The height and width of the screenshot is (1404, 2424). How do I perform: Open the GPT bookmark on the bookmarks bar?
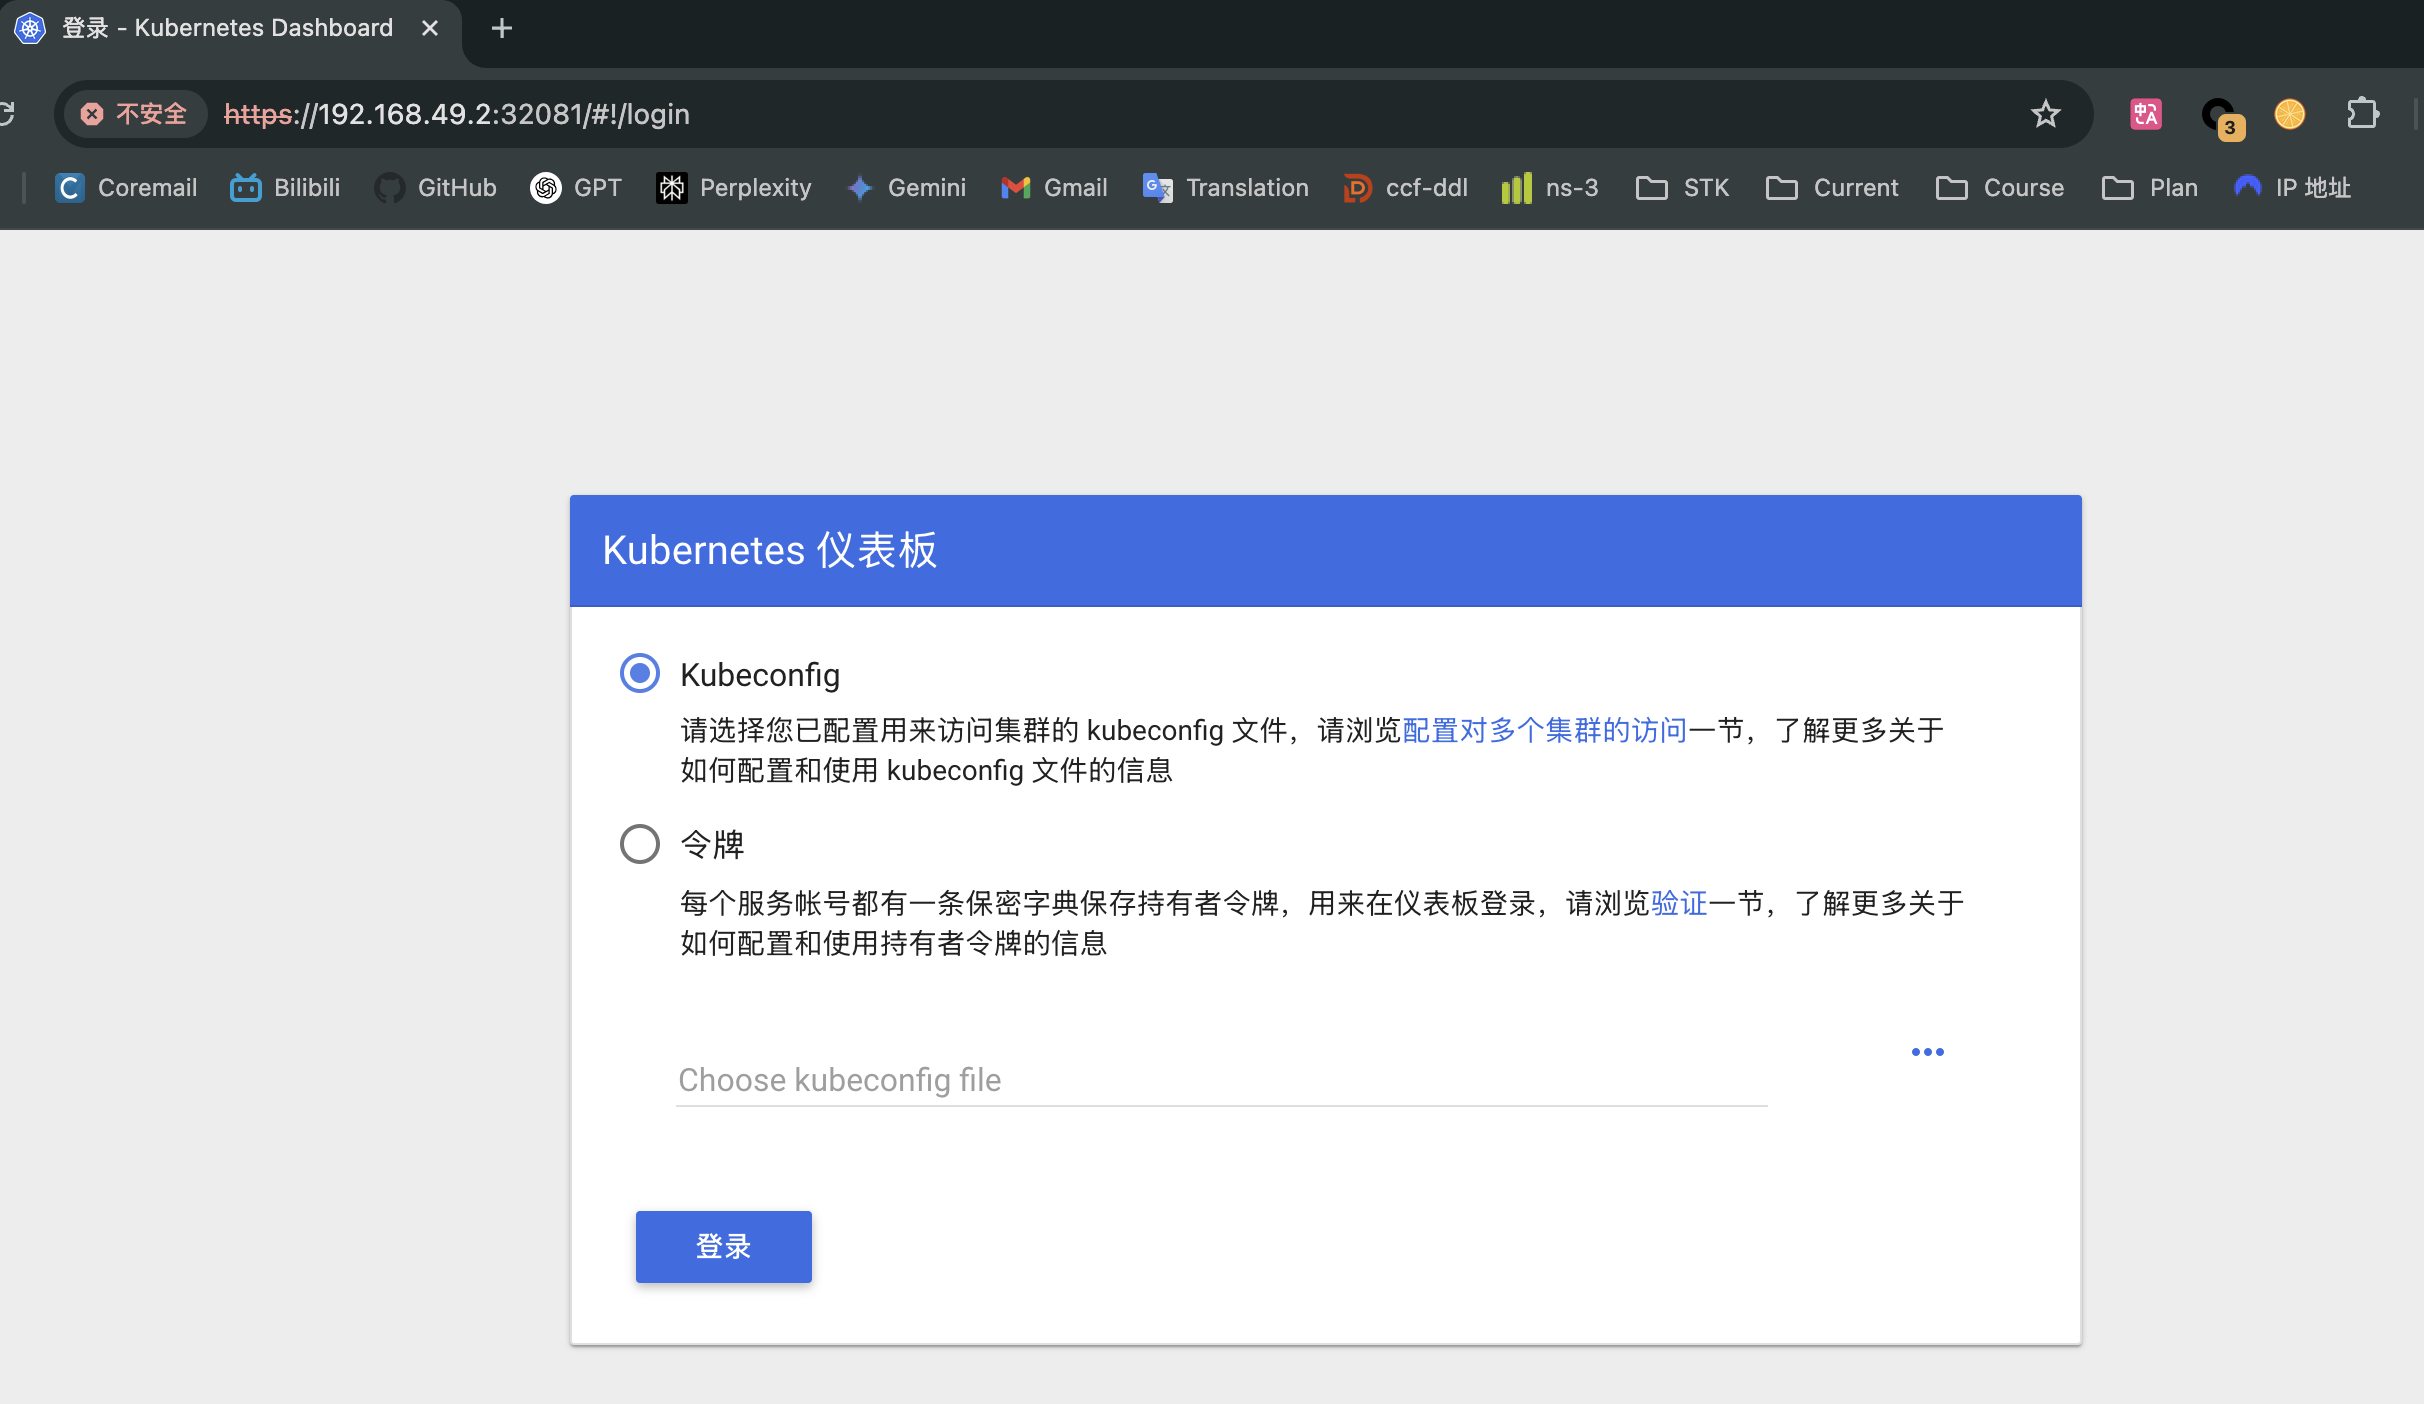(575, 187)
